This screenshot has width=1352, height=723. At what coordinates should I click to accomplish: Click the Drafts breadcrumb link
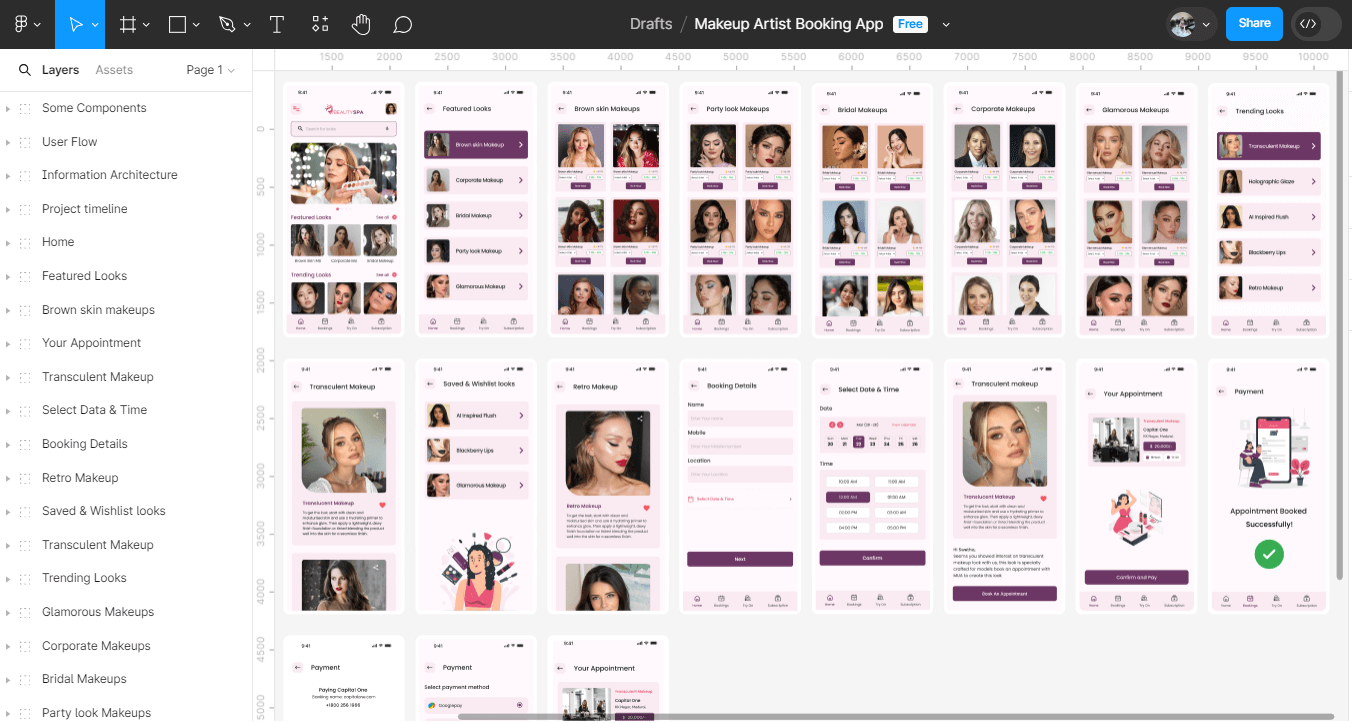[651, 24]
